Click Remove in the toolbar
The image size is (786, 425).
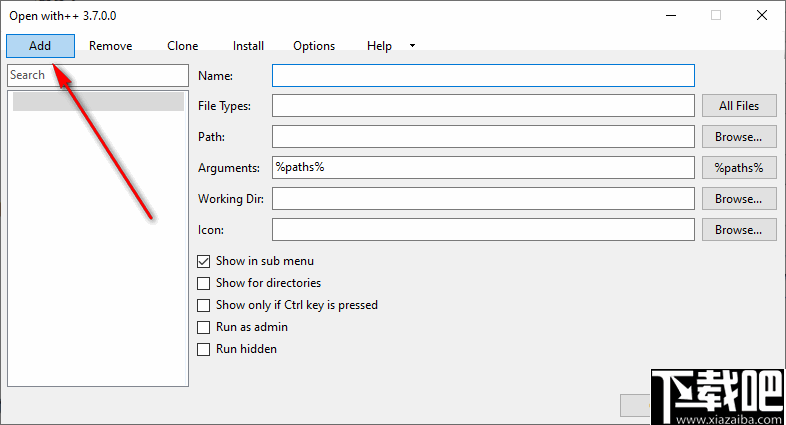tap(111, 46)
